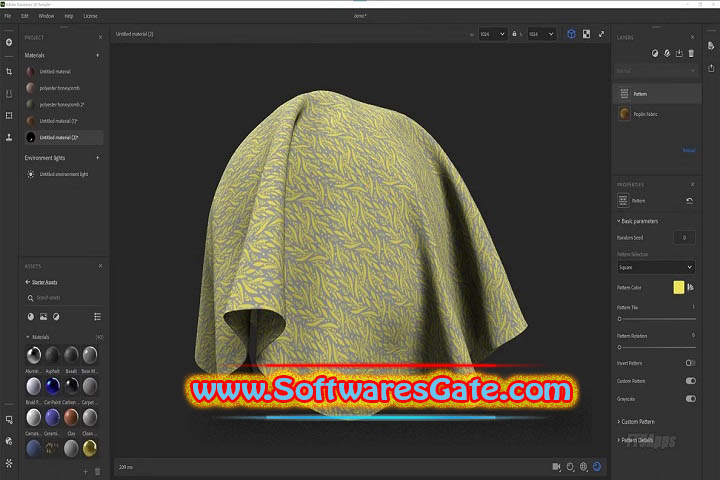720x480 pixels.
Task: Toggle the Custom Pattern switch
Action: (x=690, y=381)
